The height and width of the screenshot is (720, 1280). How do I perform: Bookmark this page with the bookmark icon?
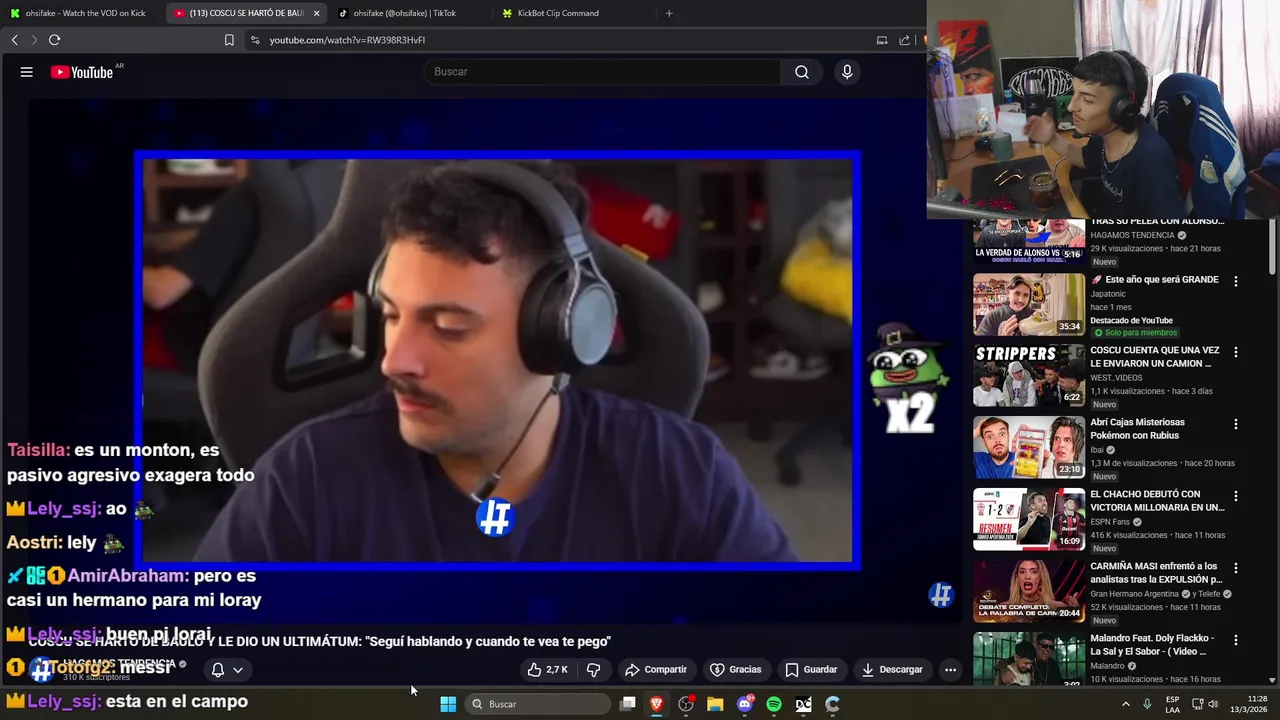pyautogui.click(x=229, y=40)
